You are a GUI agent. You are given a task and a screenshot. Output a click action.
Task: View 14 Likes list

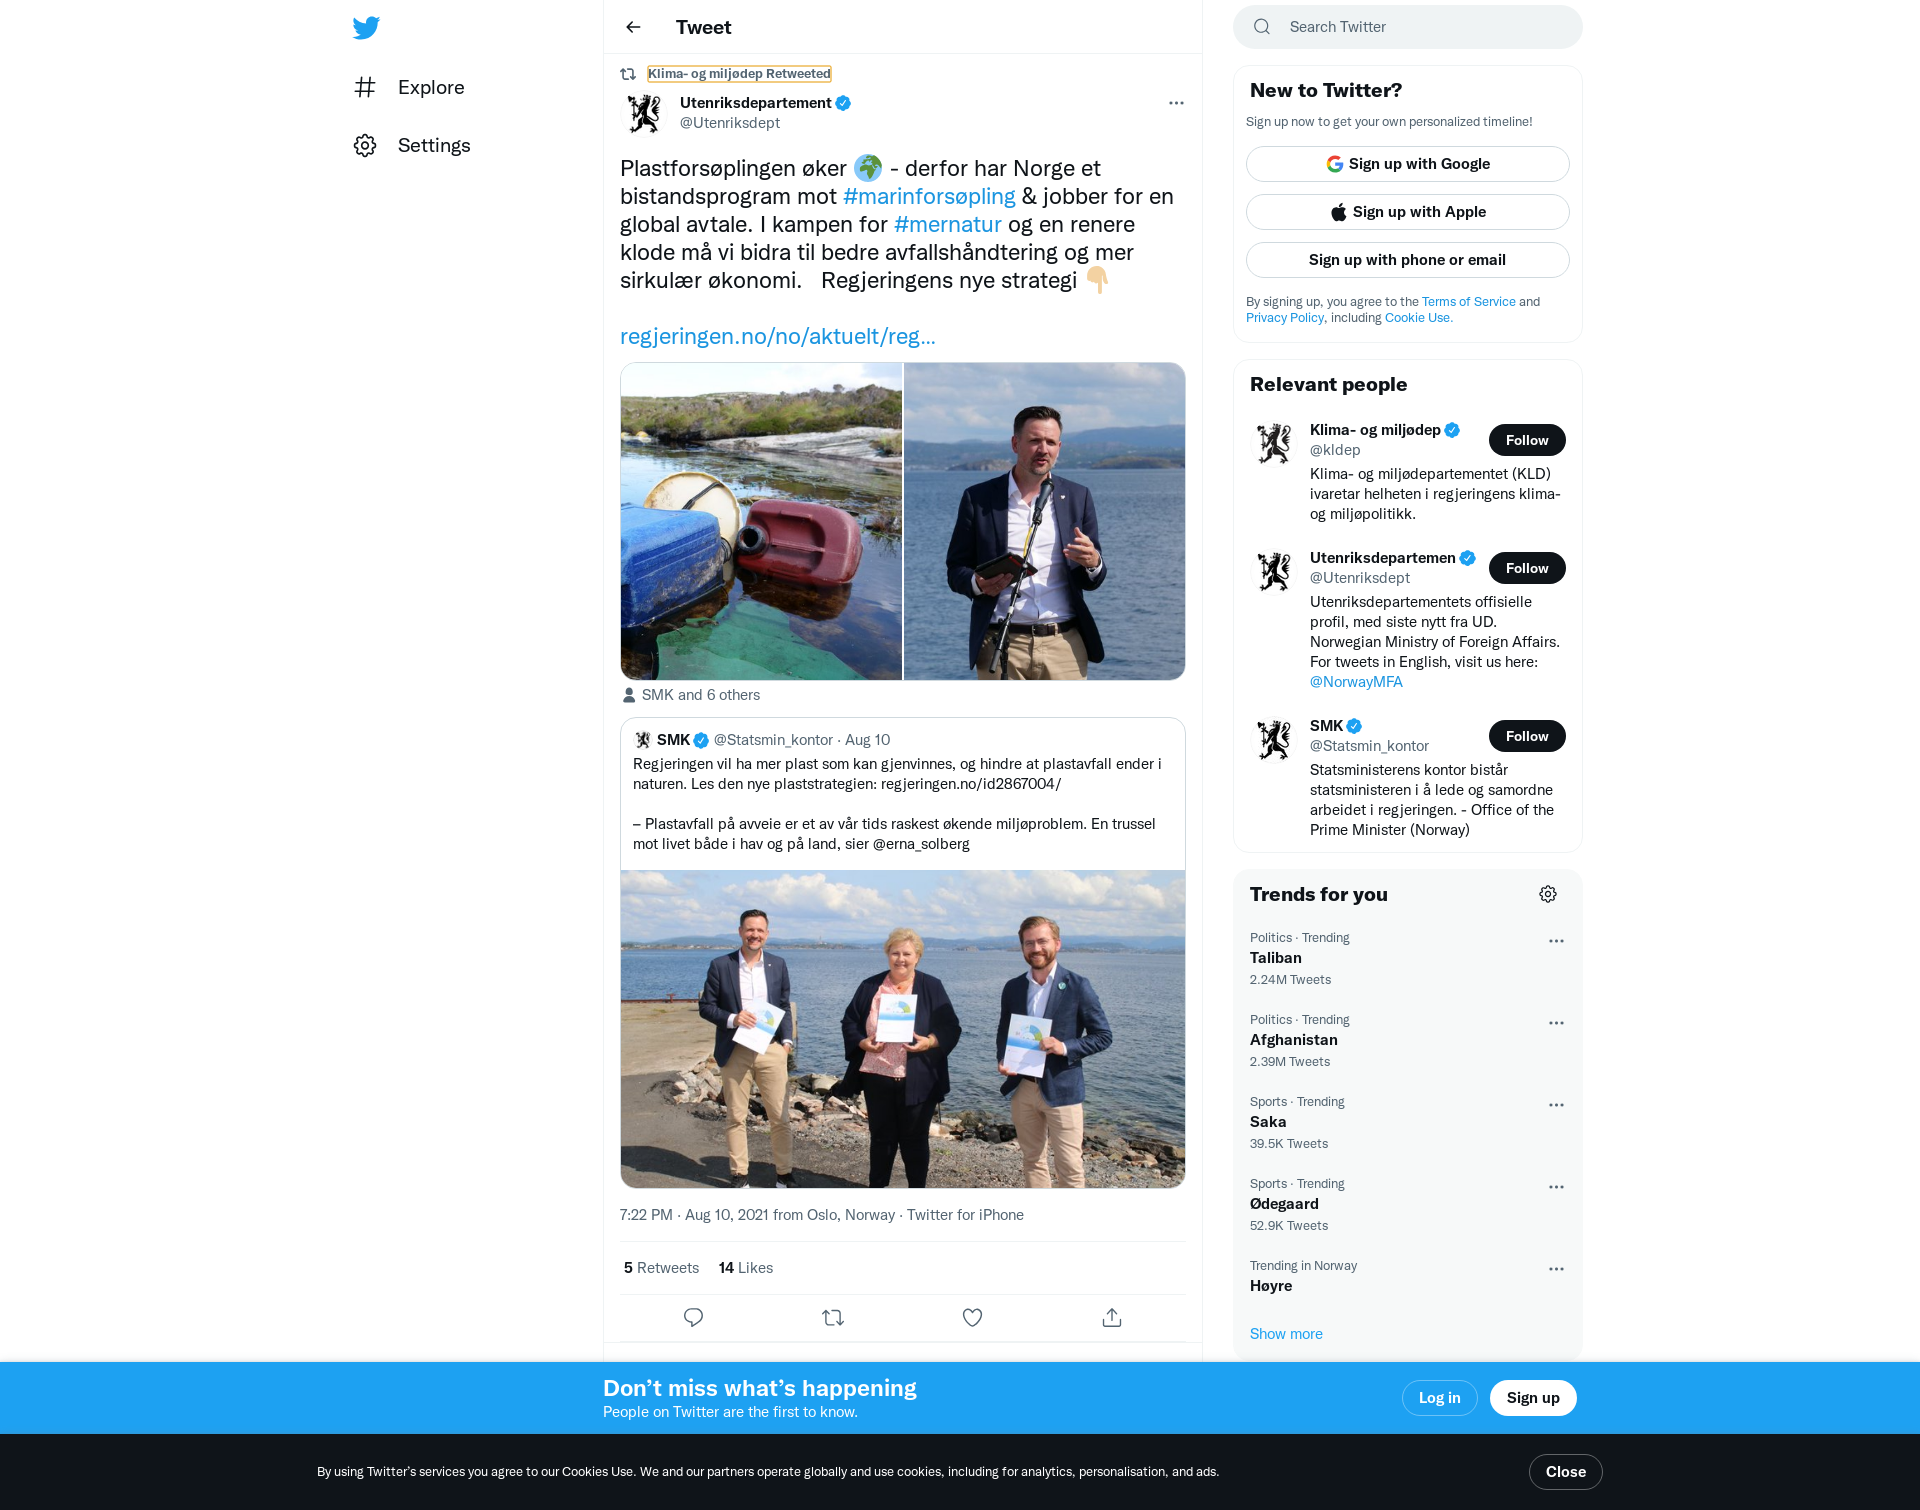(x=746, y=1268)
